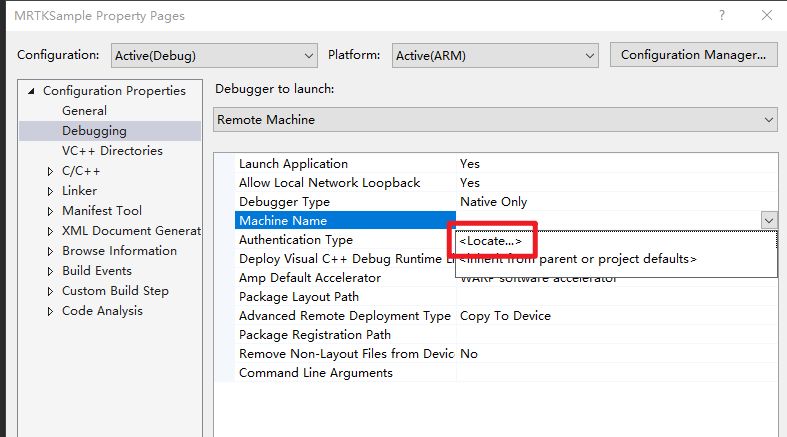Select Debugging in the properties tree
This screenshot has height=437, width=787.
pos(94,131)
